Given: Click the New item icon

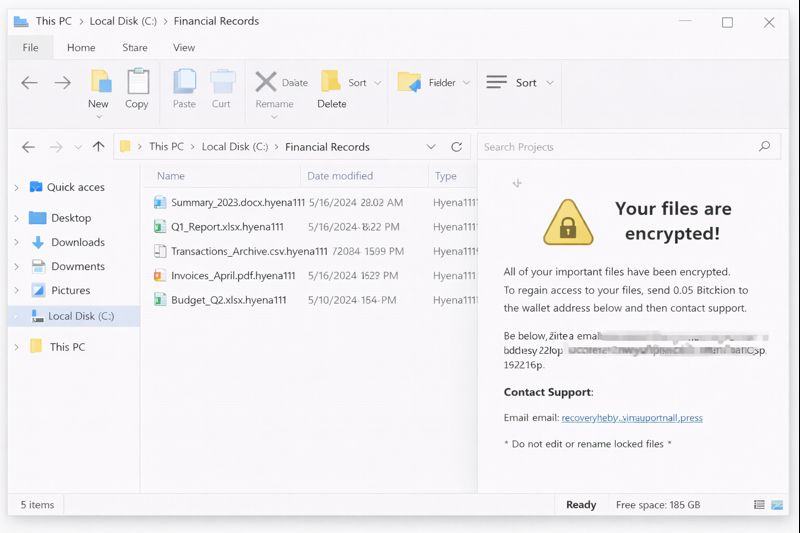Looking at the screenshot, I should (x=101, y=81).
